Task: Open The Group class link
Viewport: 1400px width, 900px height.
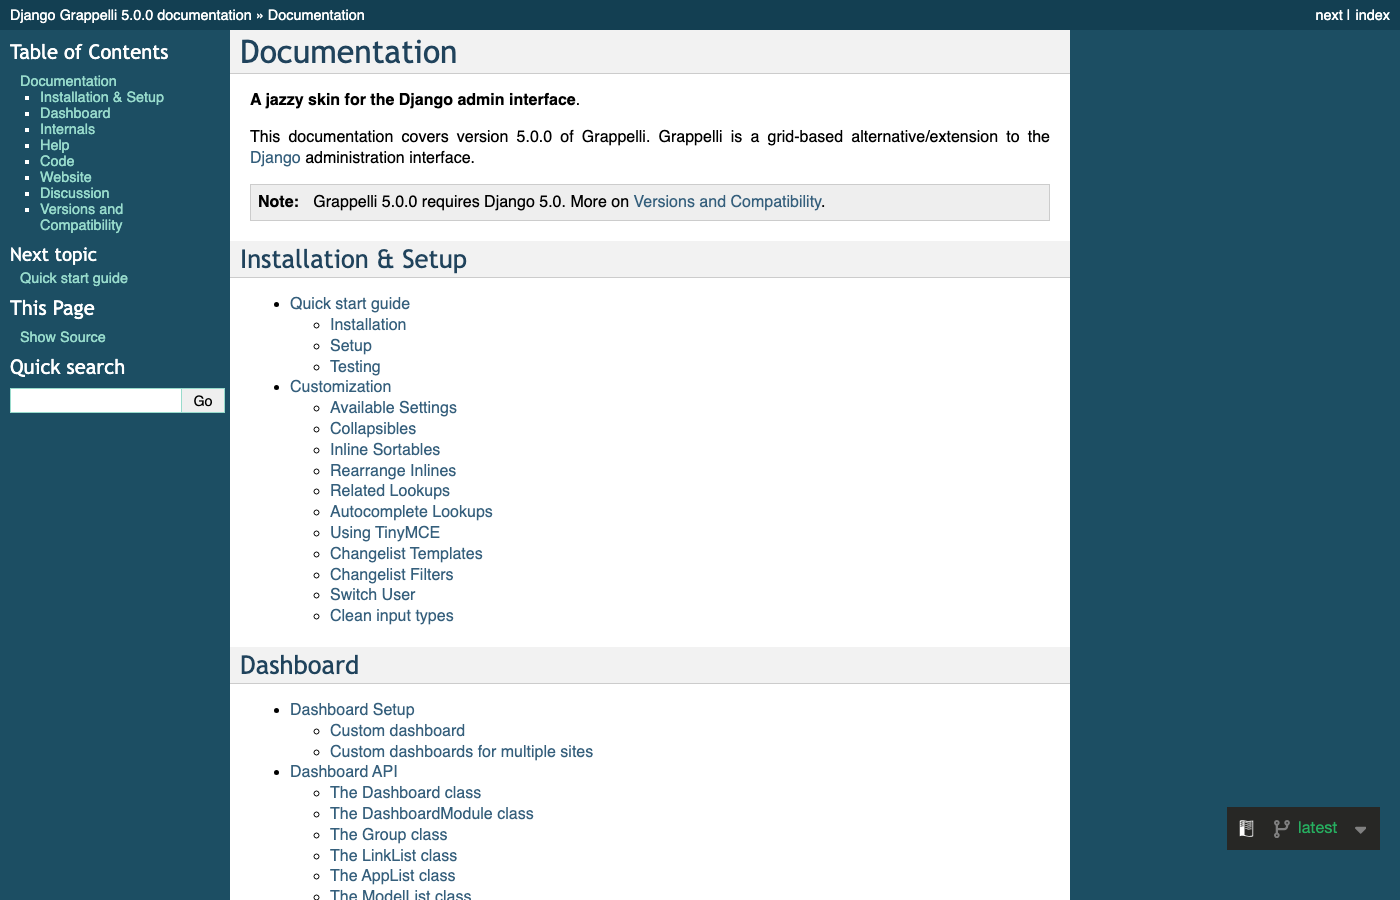Action: (389, 835)
